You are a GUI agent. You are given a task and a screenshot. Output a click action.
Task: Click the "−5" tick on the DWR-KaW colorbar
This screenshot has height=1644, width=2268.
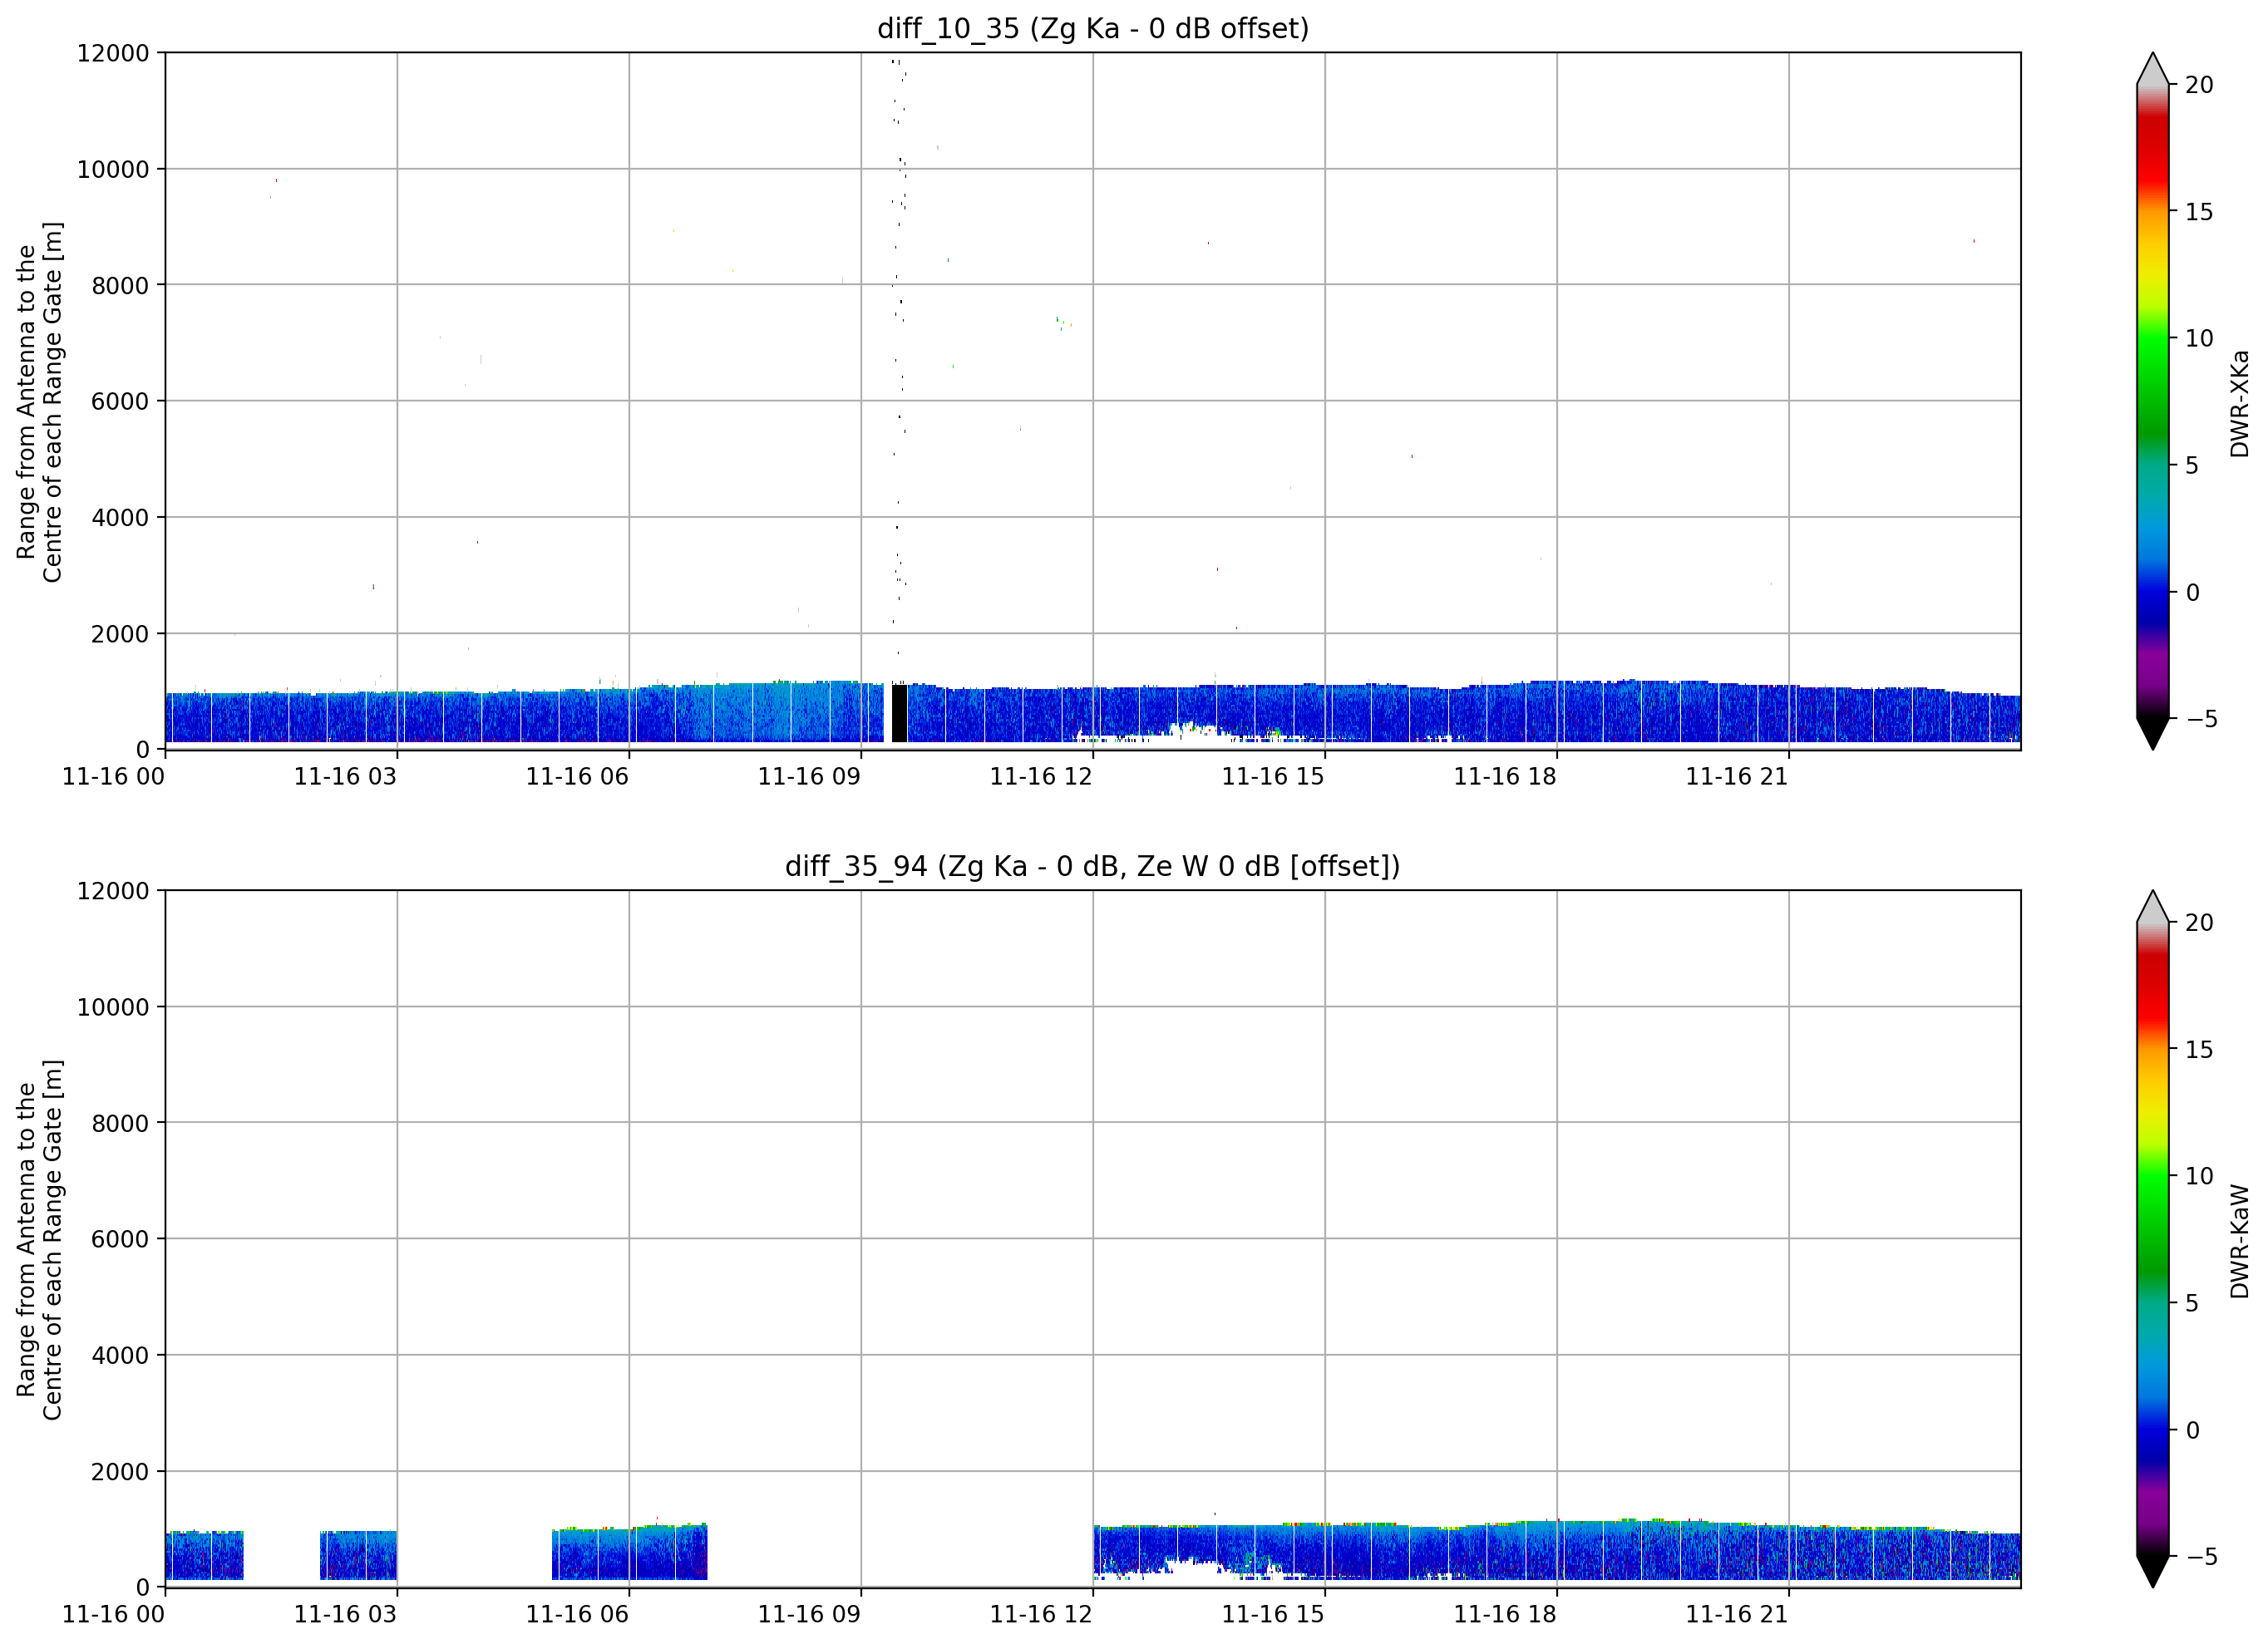click(x=2200, y=1557)
